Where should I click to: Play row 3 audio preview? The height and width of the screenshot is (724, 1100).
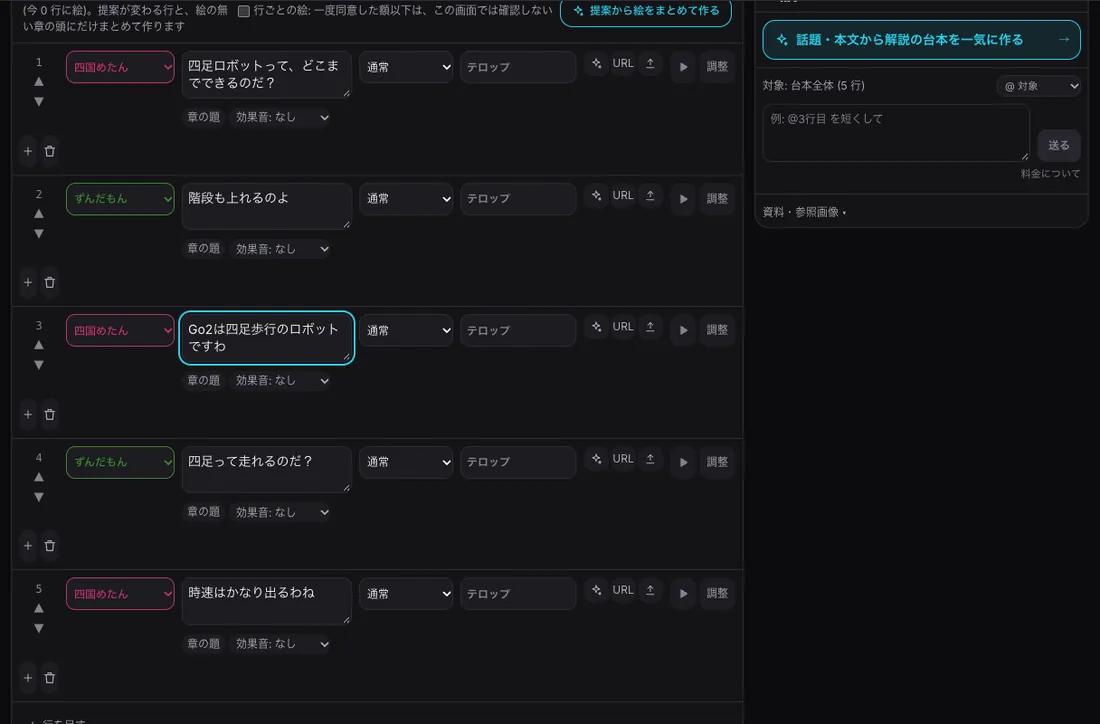coord(683,330)
